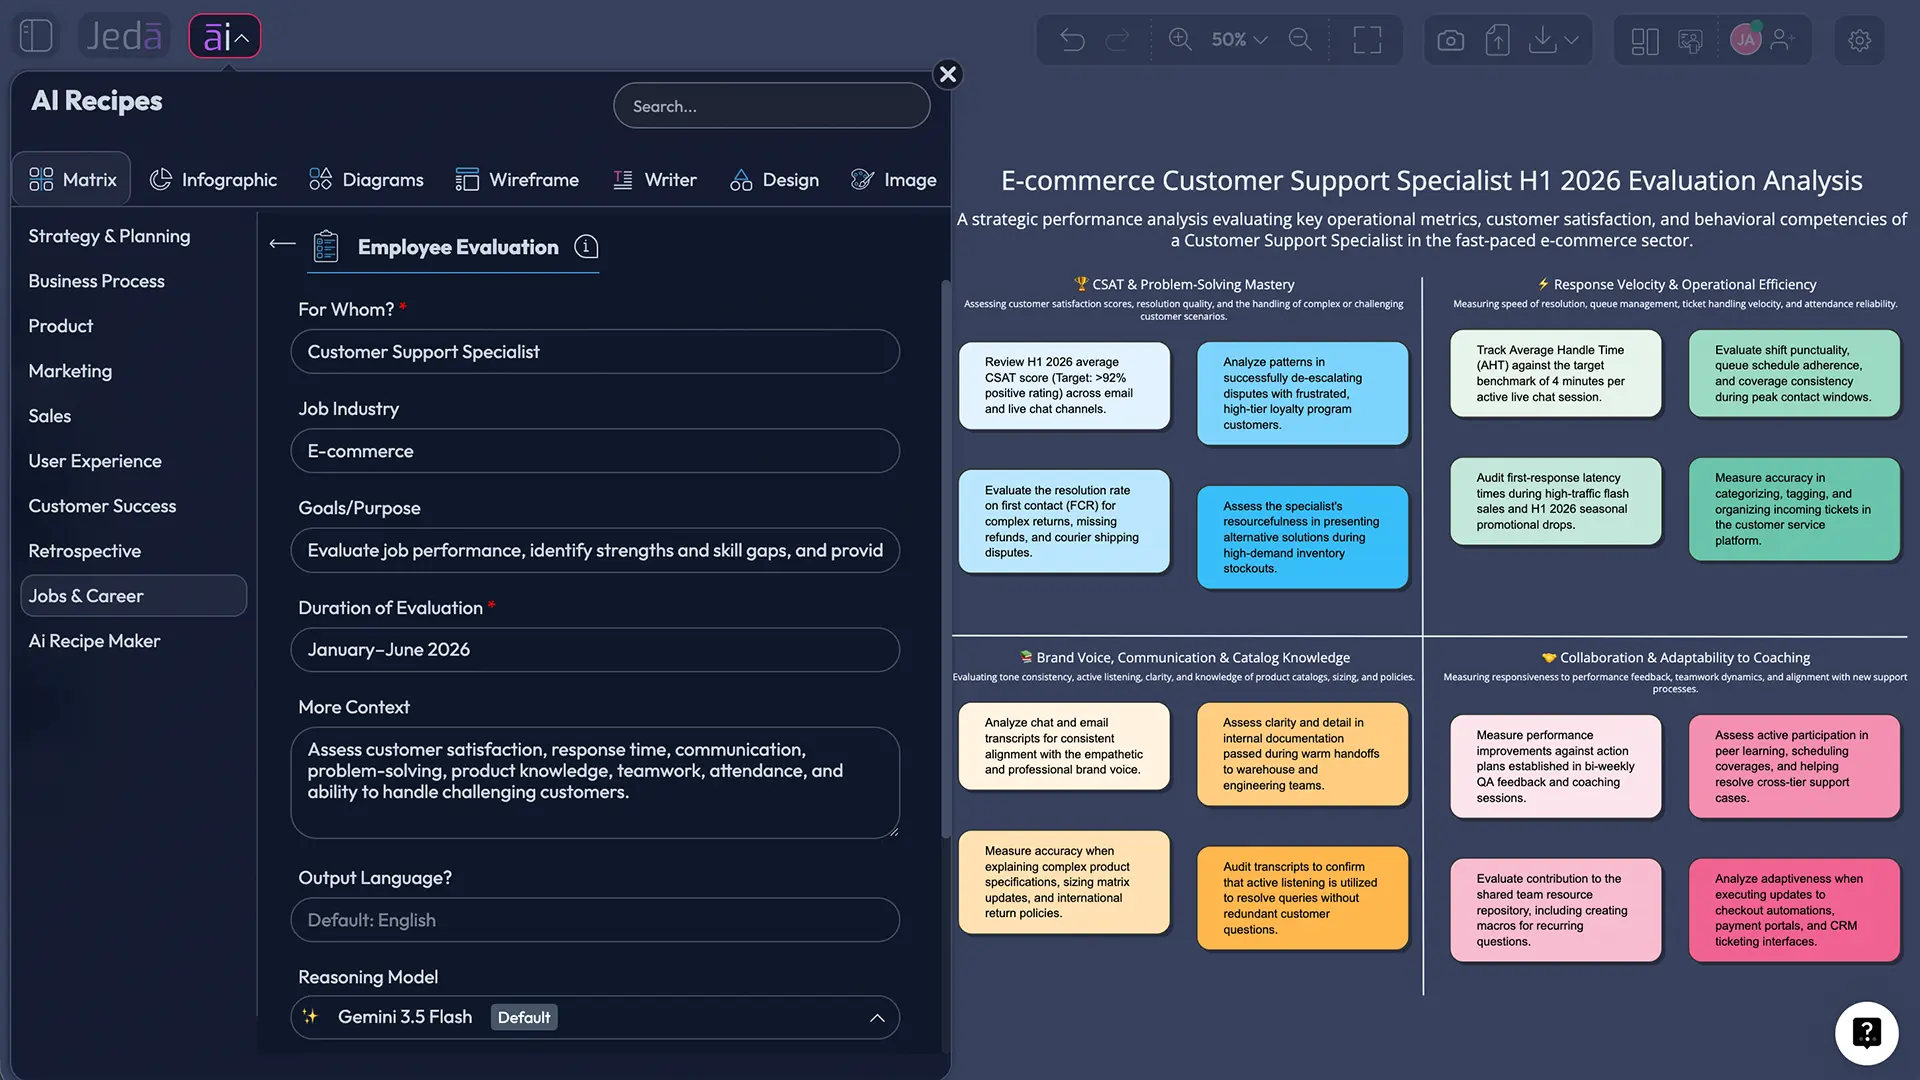Click the Employee Evaluation info icon
1920x1080 pixels.
point(586,246)
